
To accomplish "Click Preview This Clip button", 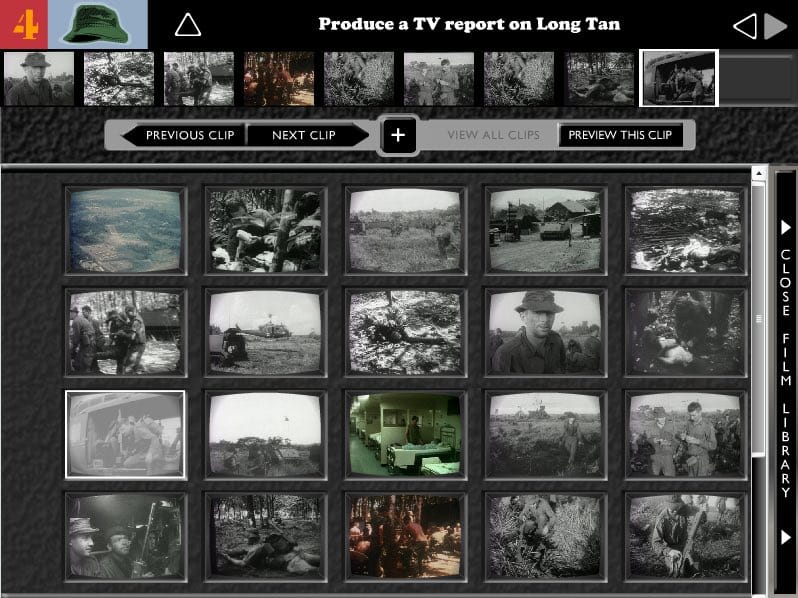I will pos(620,135).
